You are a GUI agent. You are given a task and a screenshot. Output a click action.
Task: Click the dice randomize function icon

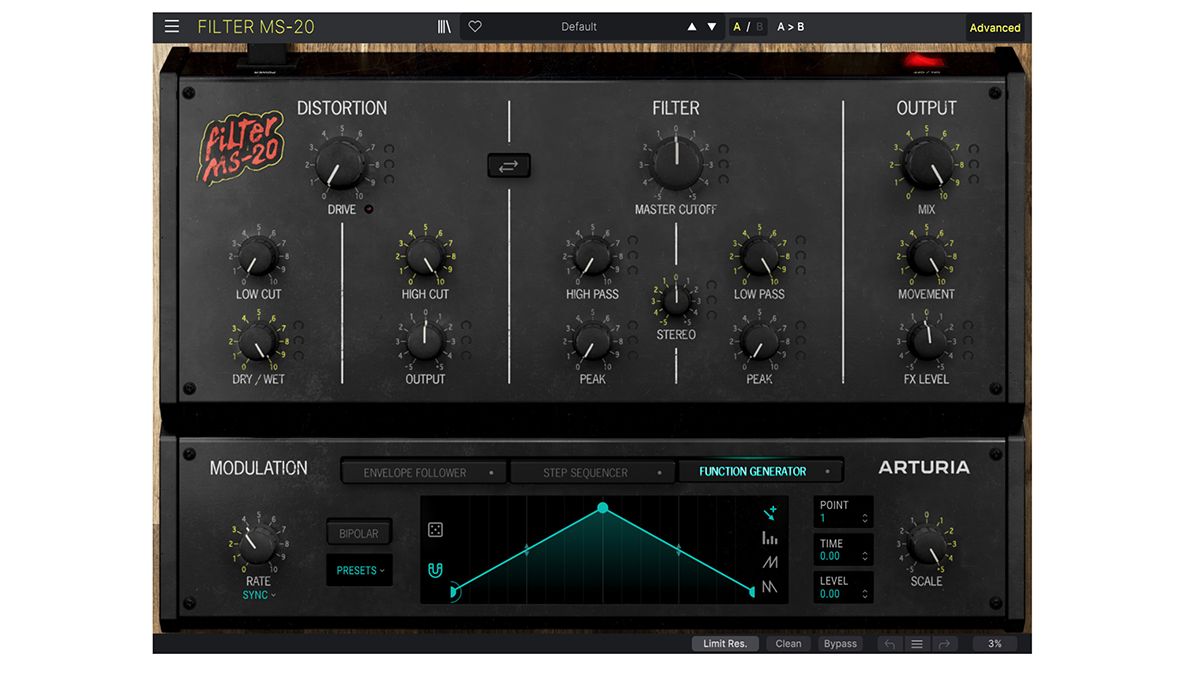click(x=435, y=530)
